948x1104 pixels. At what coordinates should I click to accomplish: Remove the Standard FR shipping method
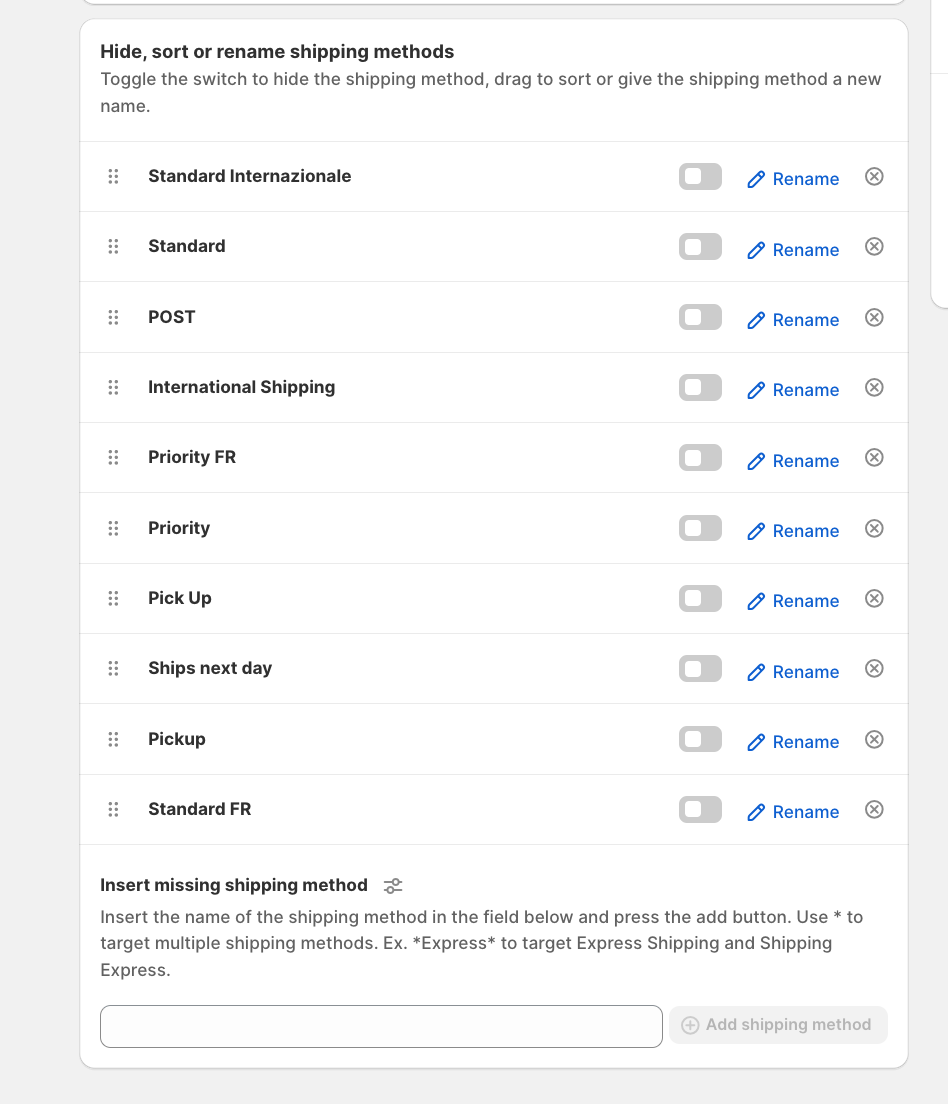[874, 809]
